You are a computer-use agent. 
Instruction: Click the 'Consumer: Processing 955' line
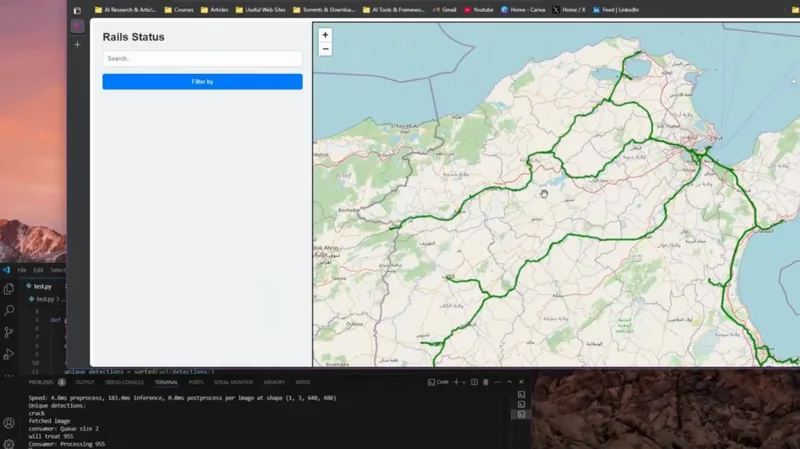pos(67,444)
